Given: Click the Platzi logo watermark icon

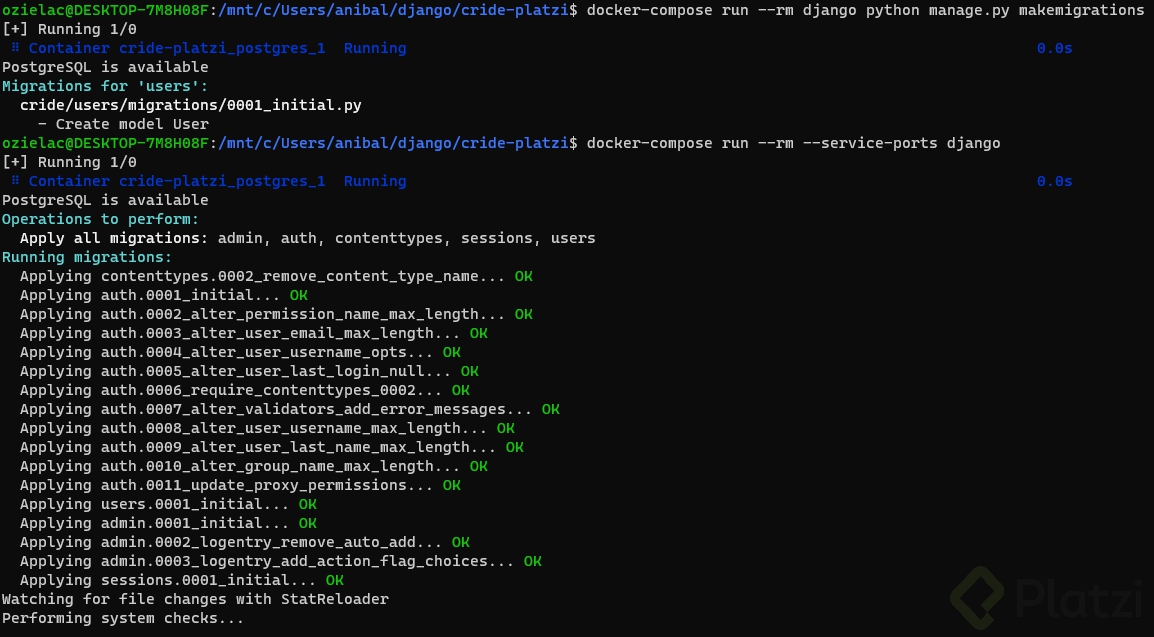Looking at the screenshot, I should (x=978, y=598).
